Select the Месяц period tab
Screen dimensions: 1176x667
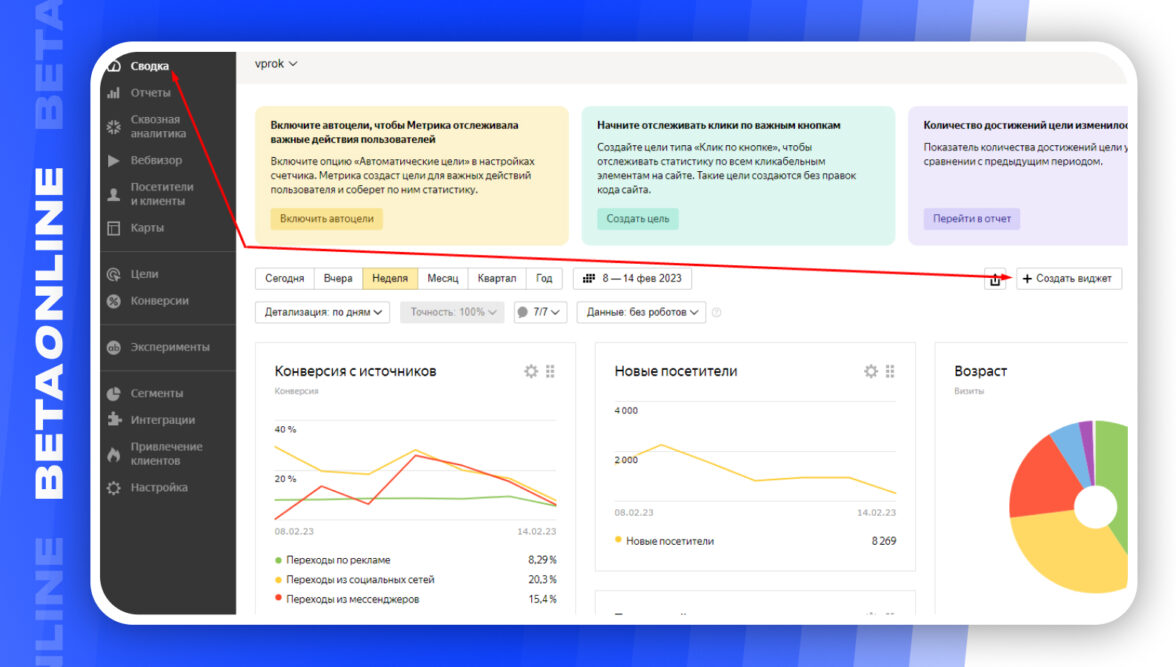[x=442, y=278]
